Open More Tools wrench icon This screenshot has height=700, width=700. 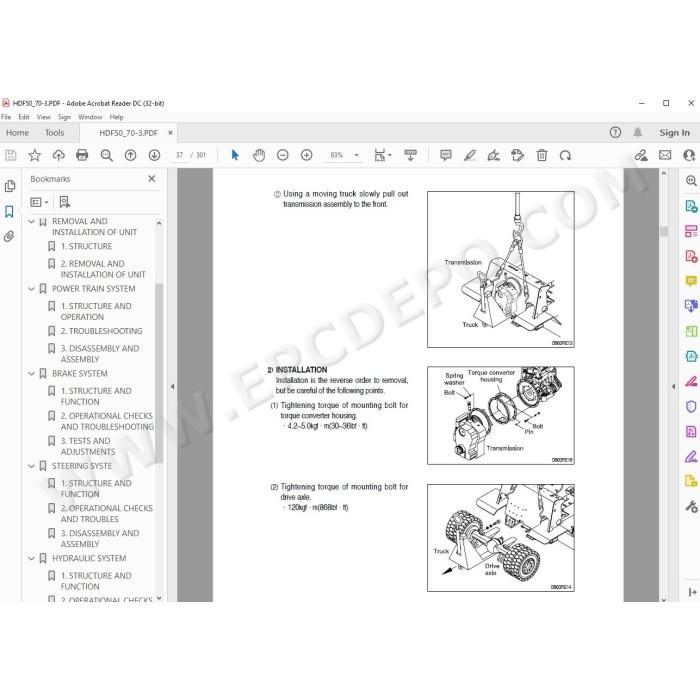[691, 507]
